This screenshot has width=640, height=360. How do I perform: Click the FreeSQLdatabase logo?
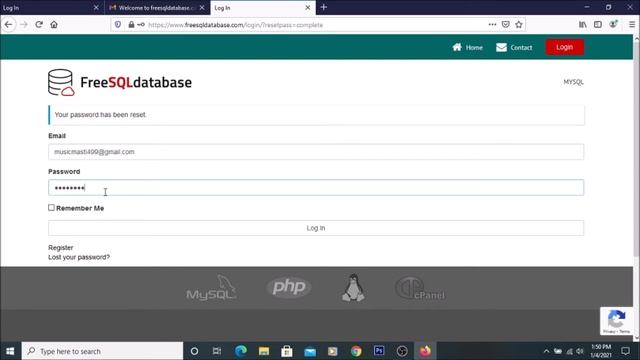120,82
